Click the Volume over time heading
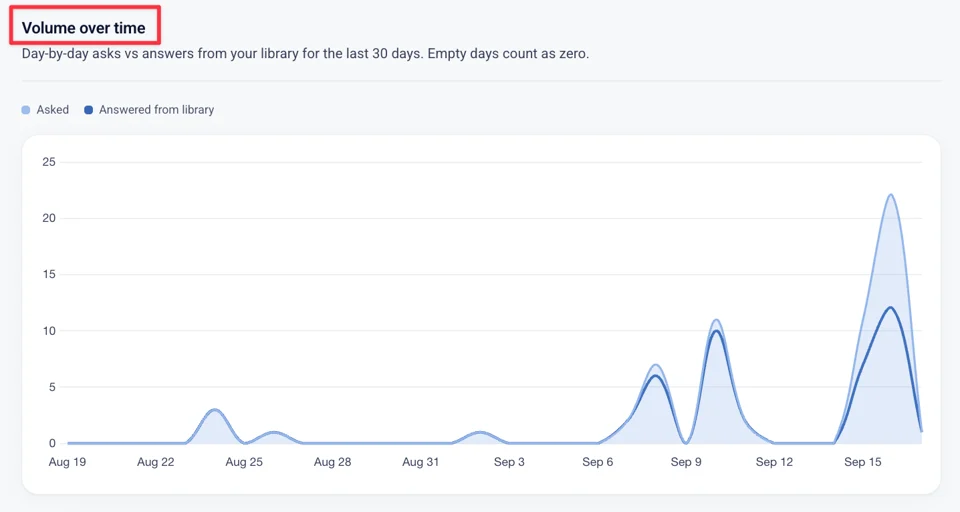Viewport: 960px width, 512px height. [x=84, y=28]
